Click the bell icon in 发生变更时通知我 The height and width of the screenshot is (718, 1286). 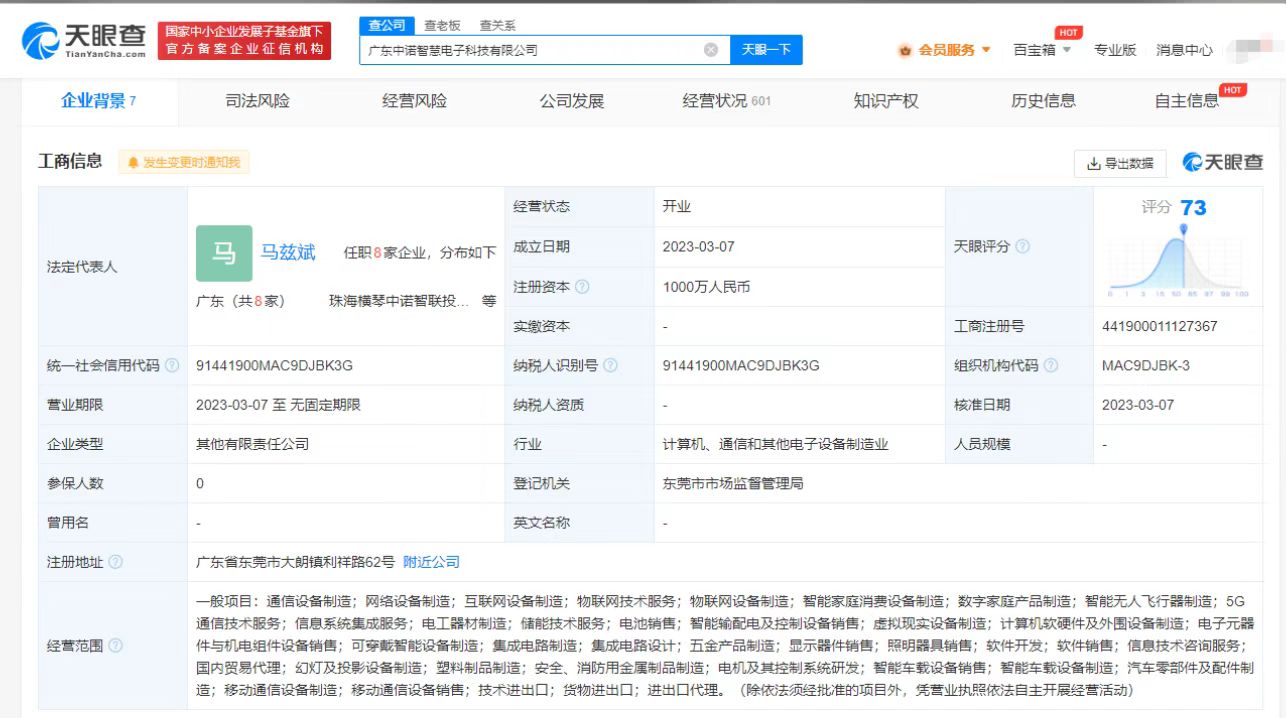tap(133, 162)
